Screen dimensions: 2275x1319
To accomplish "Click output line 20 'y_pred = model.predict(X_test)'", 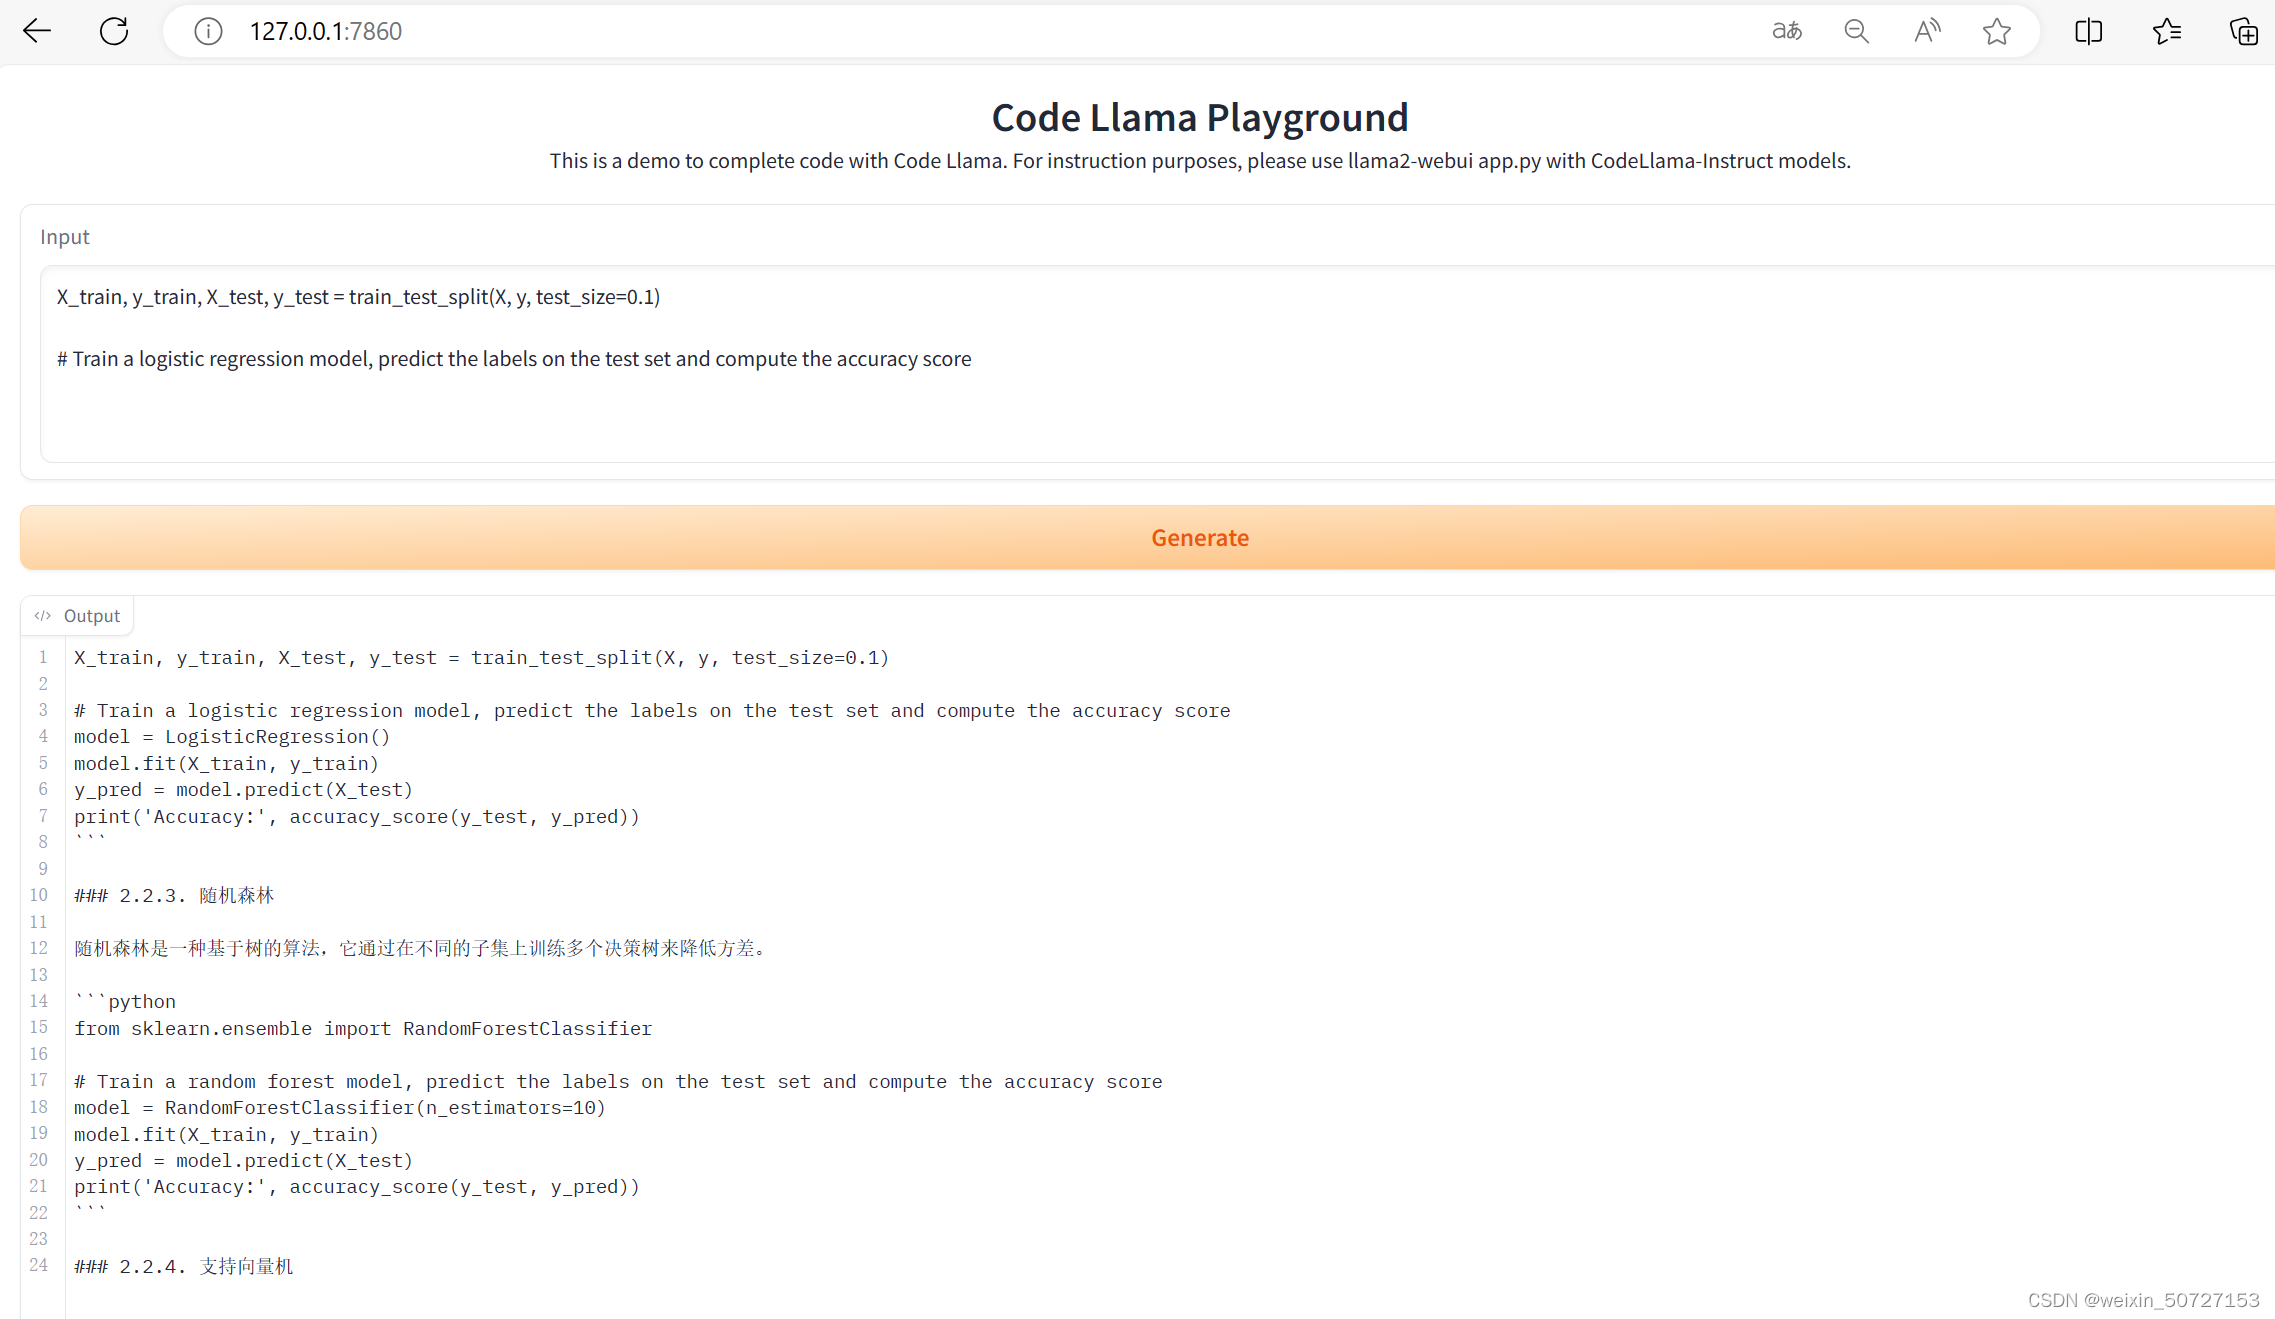I will click(x=243, y=1161).
